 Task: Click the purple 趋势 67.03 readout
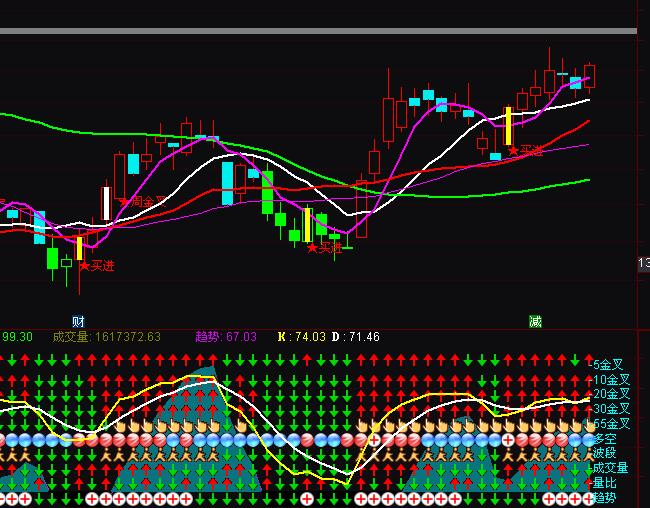click(x=225, y=337)
